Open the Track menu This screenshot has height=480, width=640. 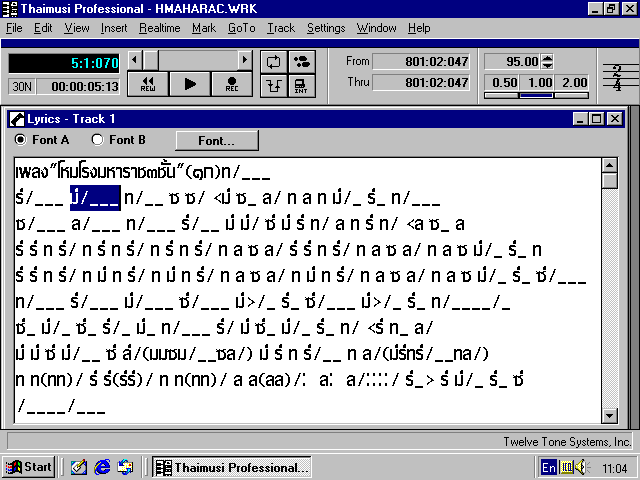tap(281, 28)
